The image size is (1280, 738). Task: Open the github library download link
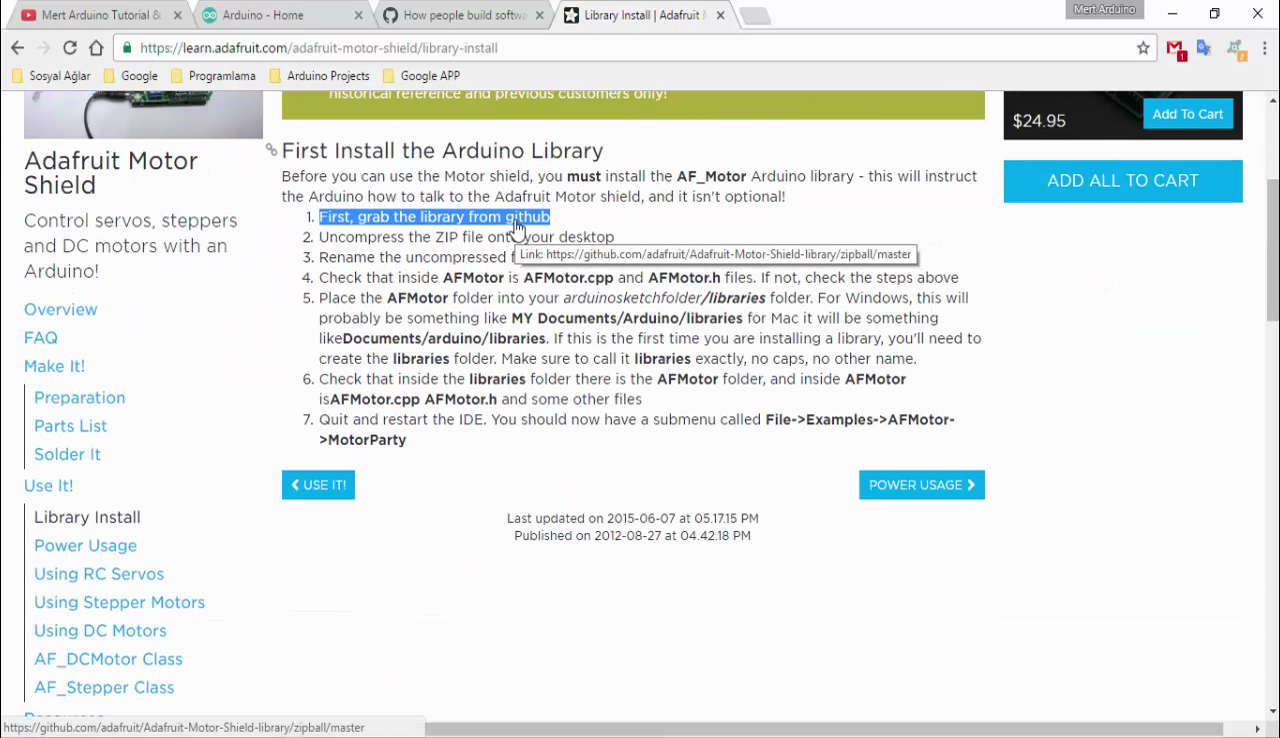click(x=433, y=216)
